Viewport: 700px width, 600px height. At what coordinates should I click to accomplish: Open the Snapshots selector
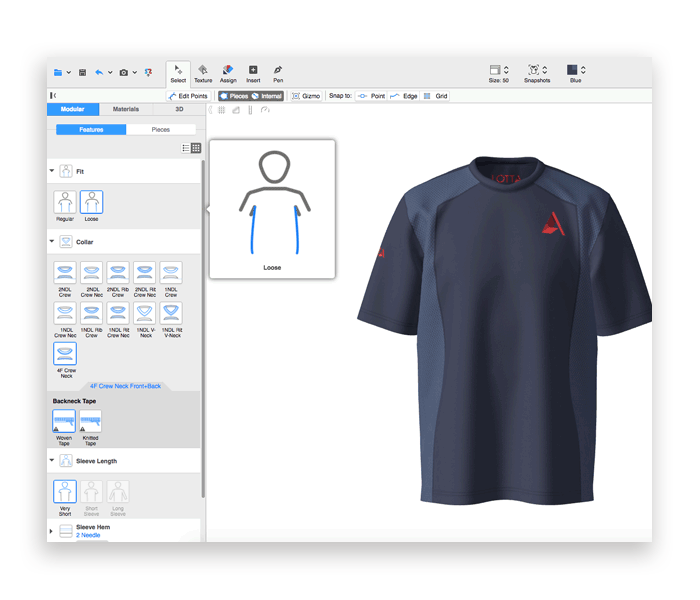coord(537,74)
